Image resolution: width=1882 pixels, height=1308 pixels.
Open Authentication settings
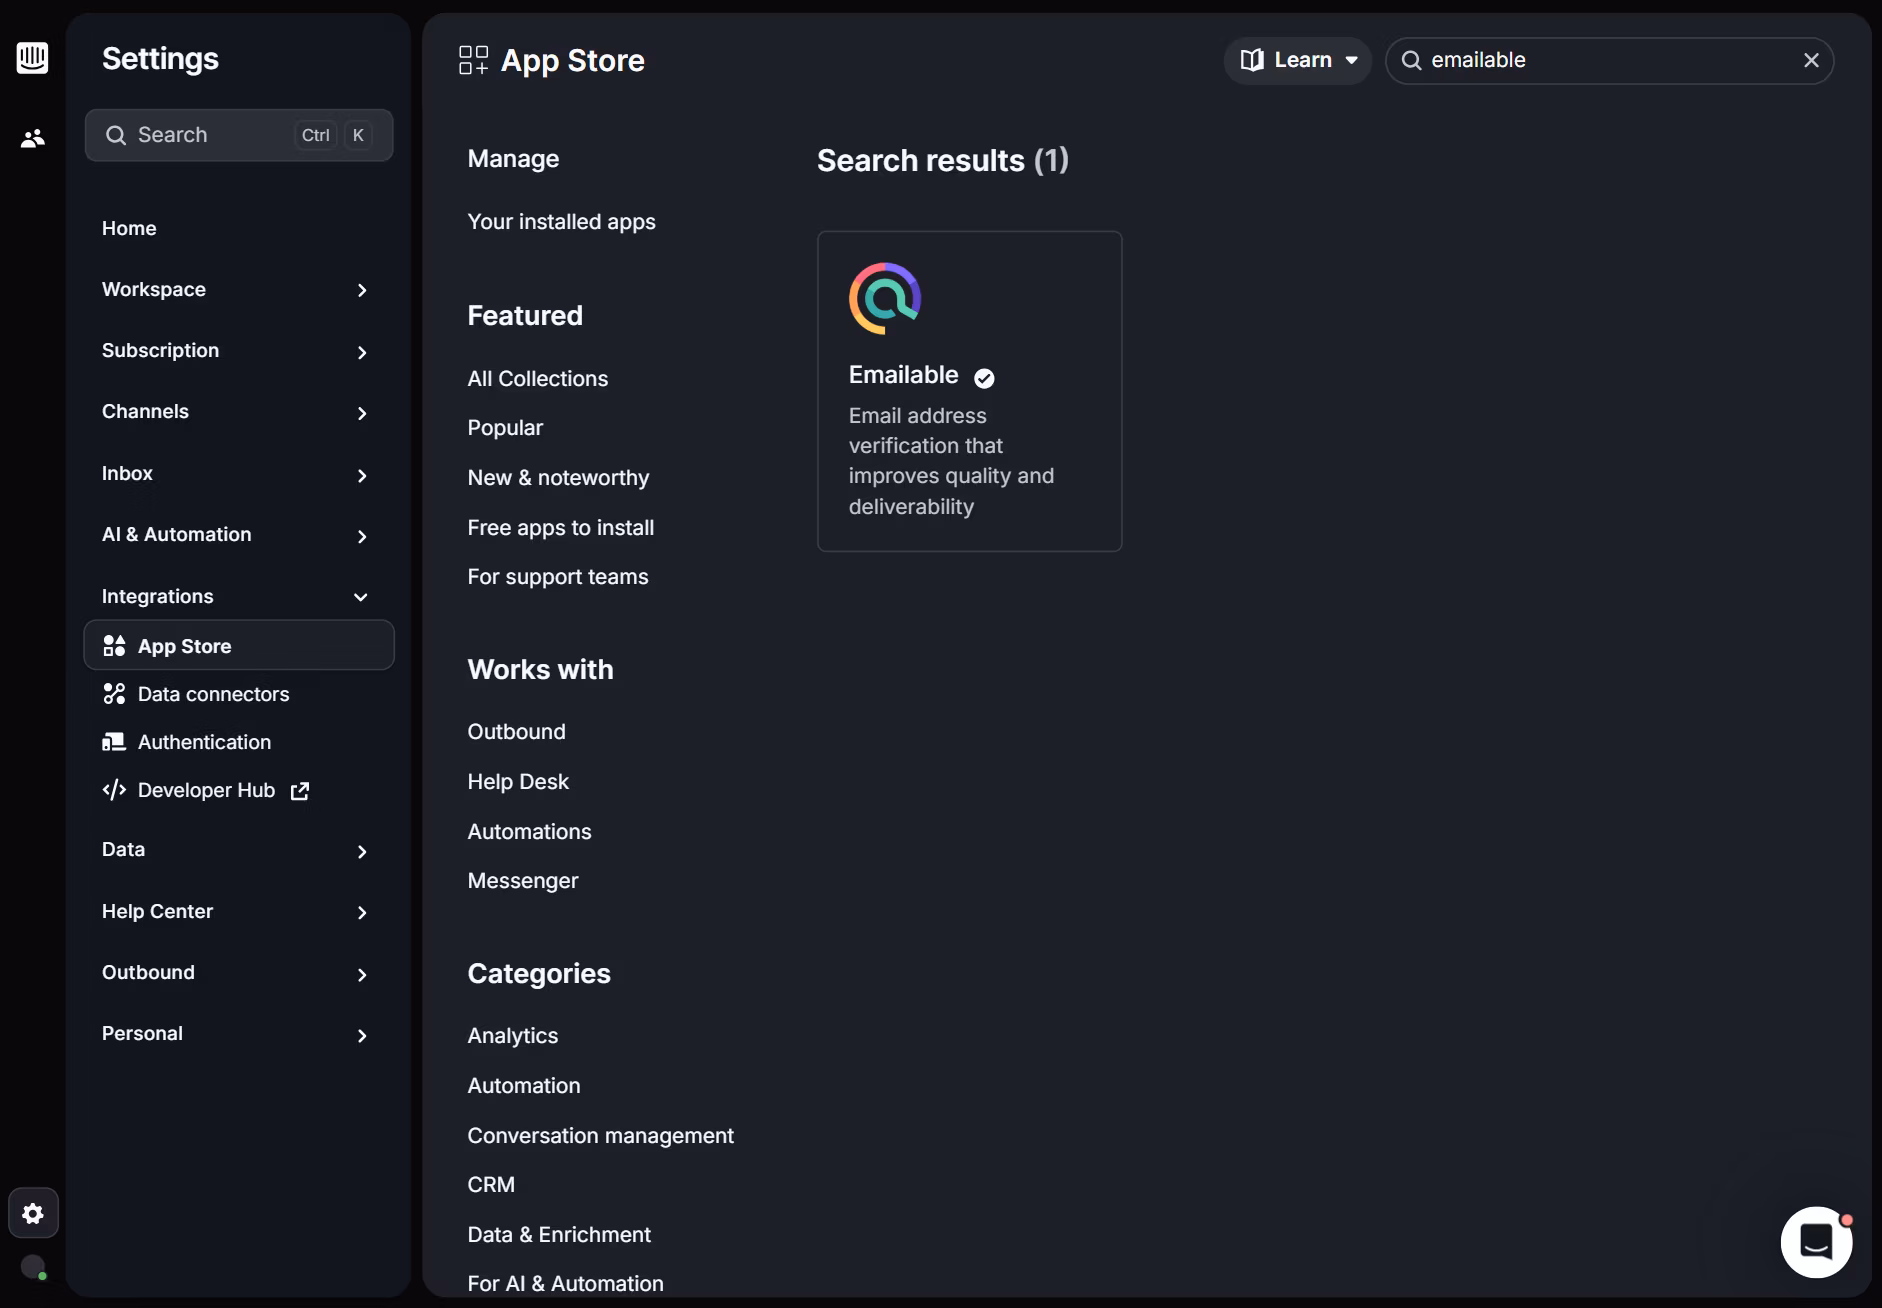click(204, 742)
